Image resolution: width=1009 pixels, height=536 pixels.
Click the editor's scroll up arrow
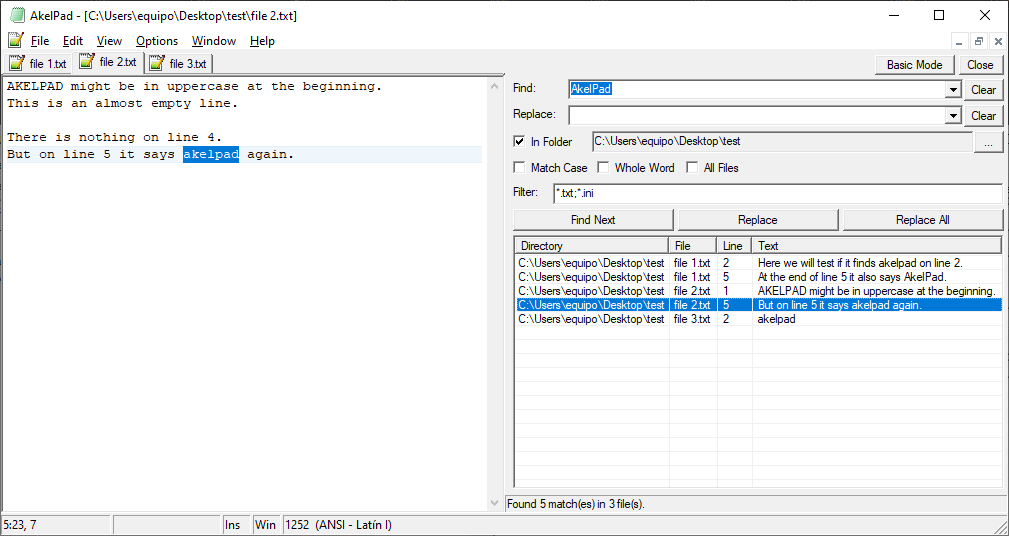point(494,86)
